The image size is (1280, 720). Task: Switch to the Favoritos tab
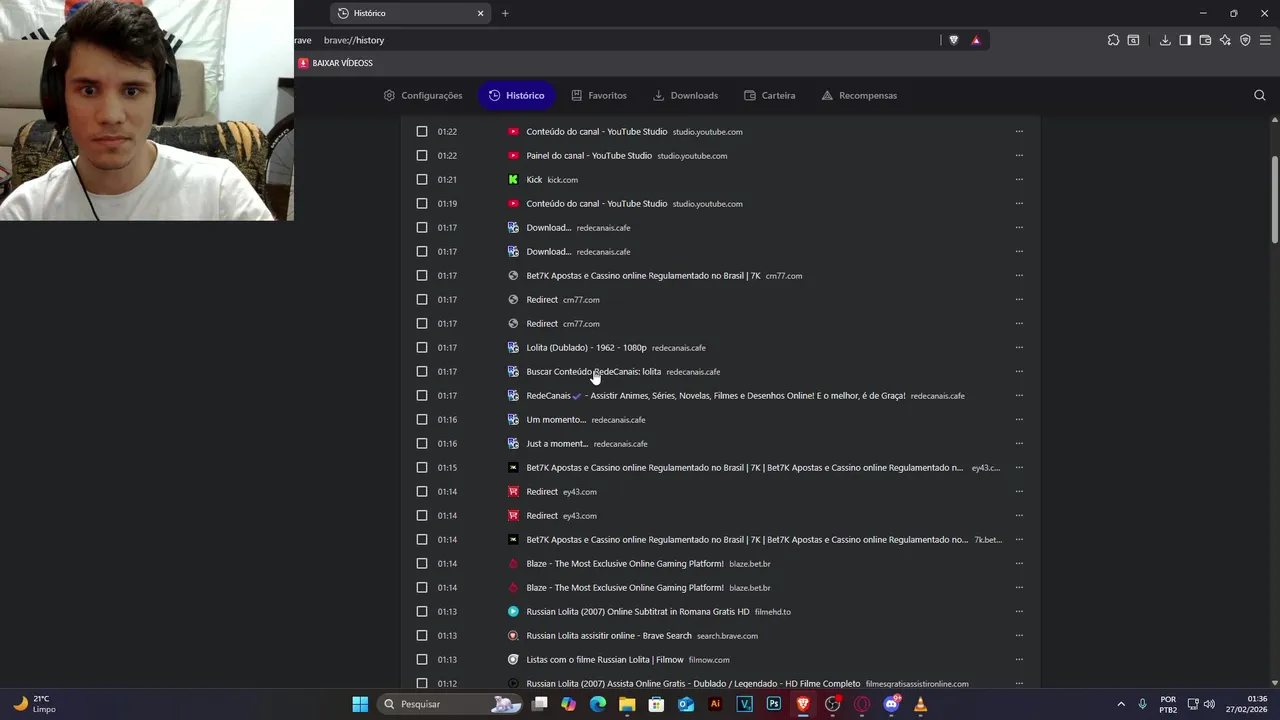point(599,95)
